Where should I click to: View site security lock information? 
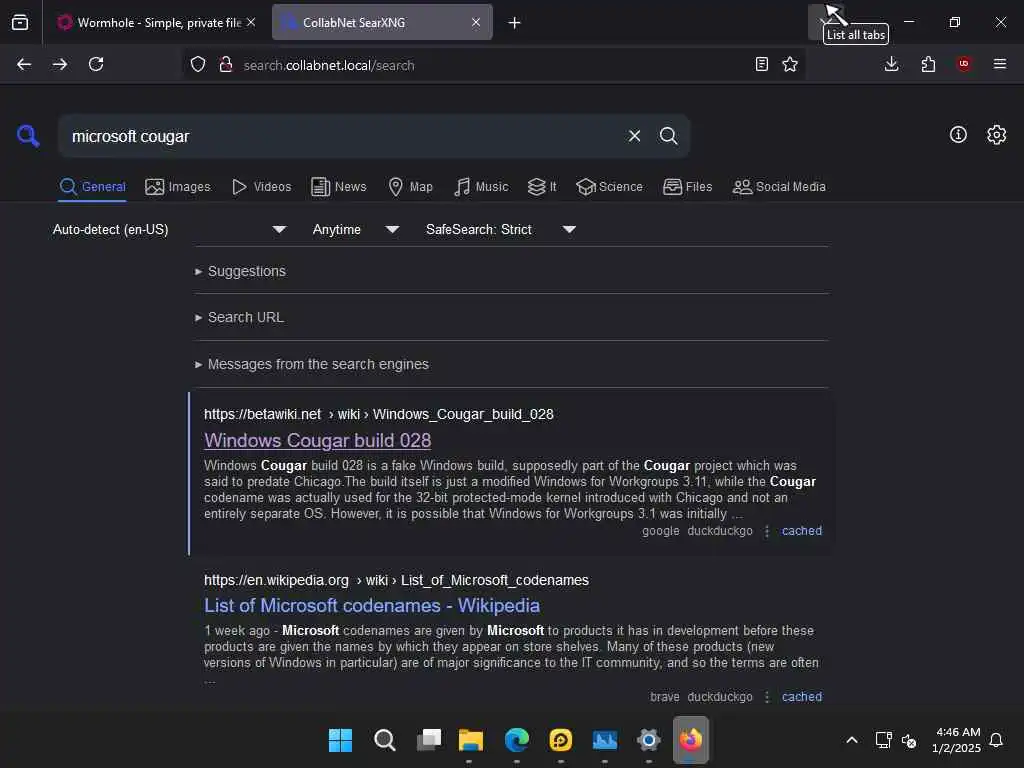click(x=226, y=64)
